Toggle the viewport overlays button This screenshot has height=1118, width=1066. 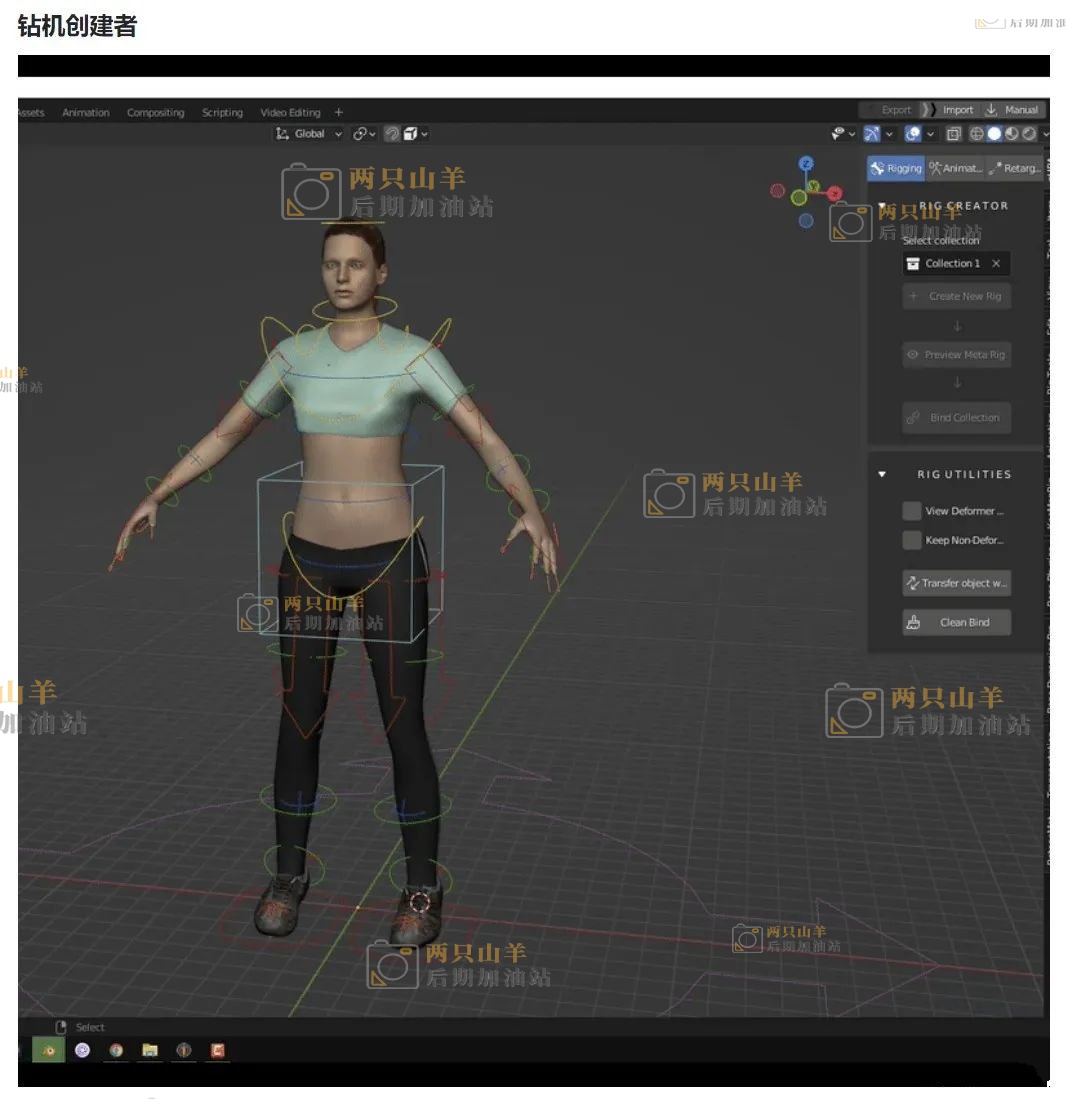913,134
